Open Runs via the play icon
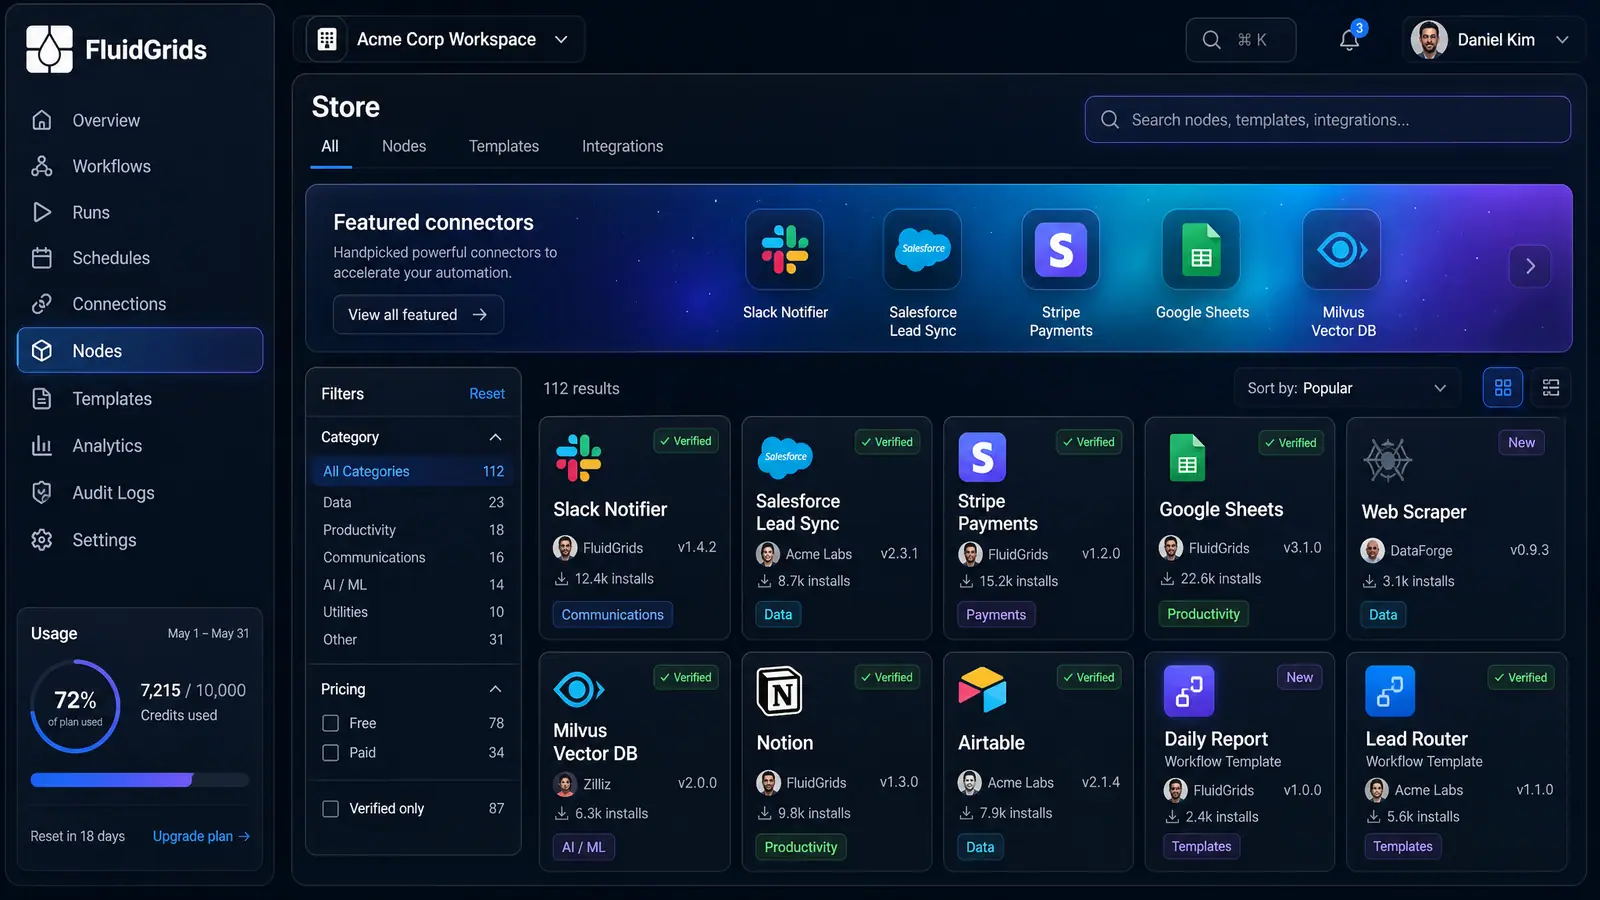 pyautogui.click(x=42, y=212)
